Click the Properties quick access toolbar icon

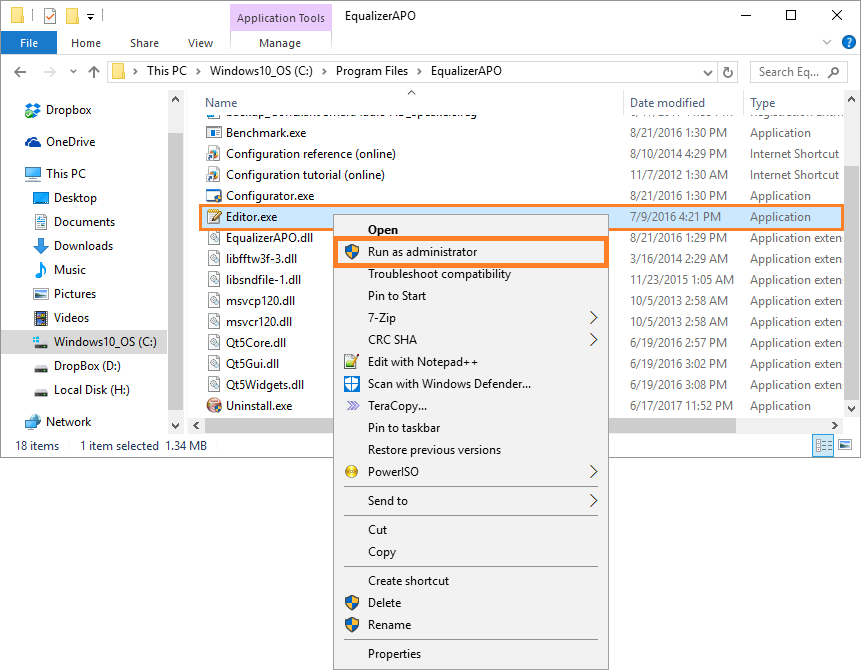[50, 16]
